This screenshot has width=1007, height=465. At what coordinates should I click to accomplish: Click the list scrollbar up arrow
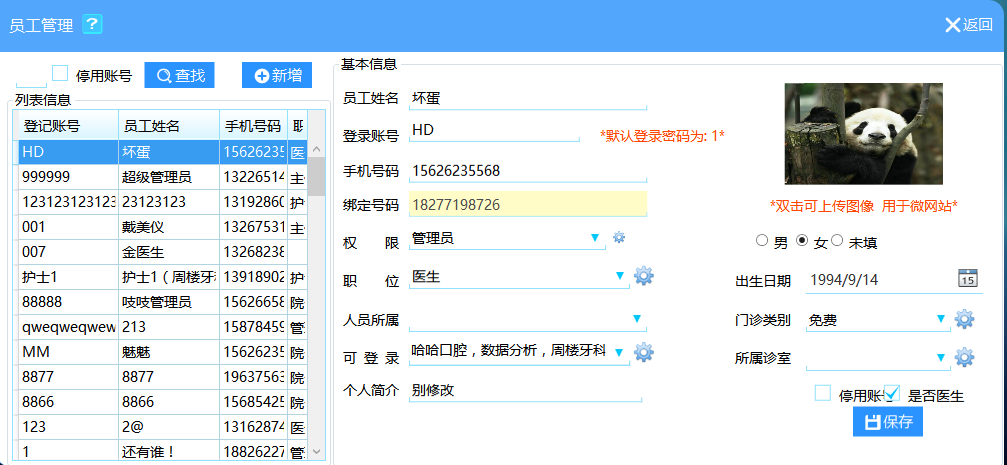[x=316, y=149]
